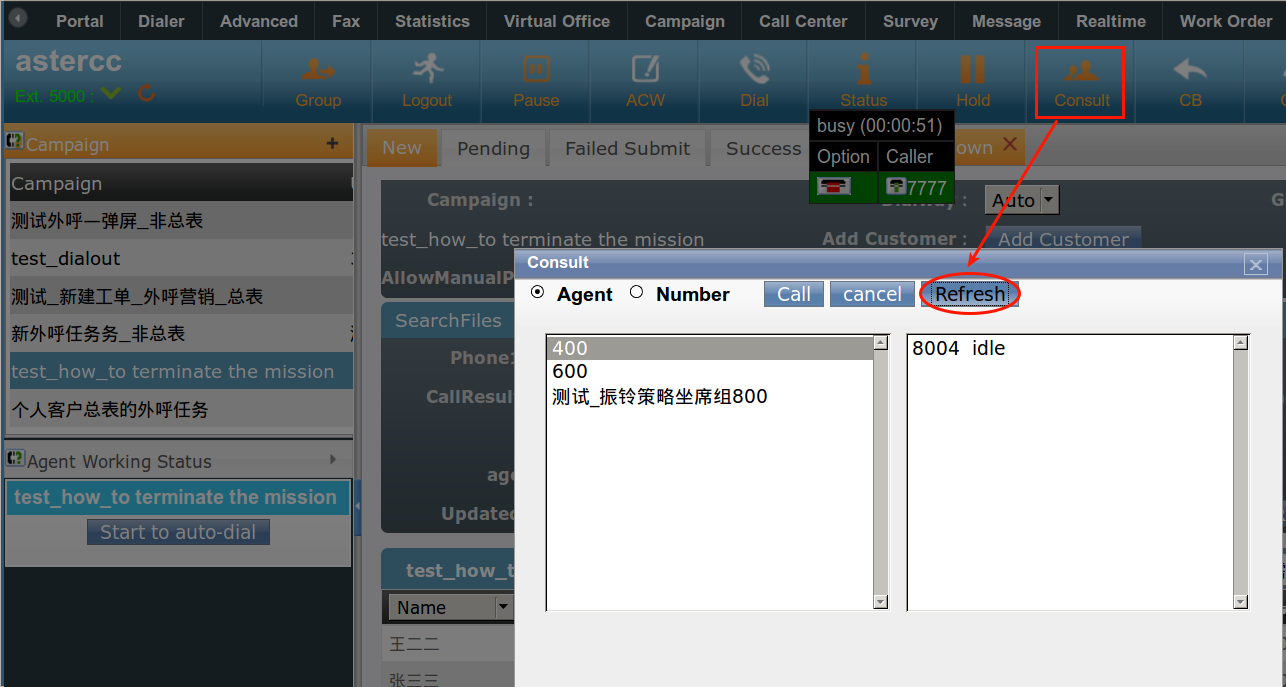Click the Group toolbar icon
1286x687 pixels.
(x=318, y=71)
